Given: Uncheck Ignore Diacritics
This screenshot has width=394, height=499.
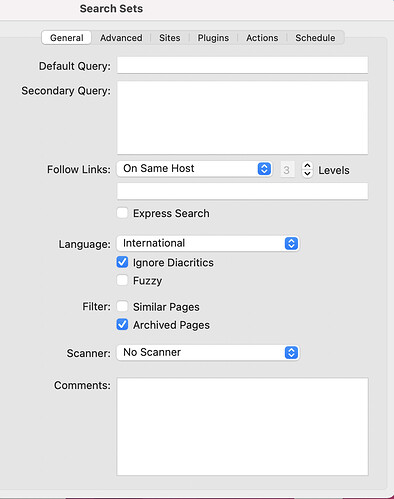Looking at the screenshot, I should tap(122, 262).
